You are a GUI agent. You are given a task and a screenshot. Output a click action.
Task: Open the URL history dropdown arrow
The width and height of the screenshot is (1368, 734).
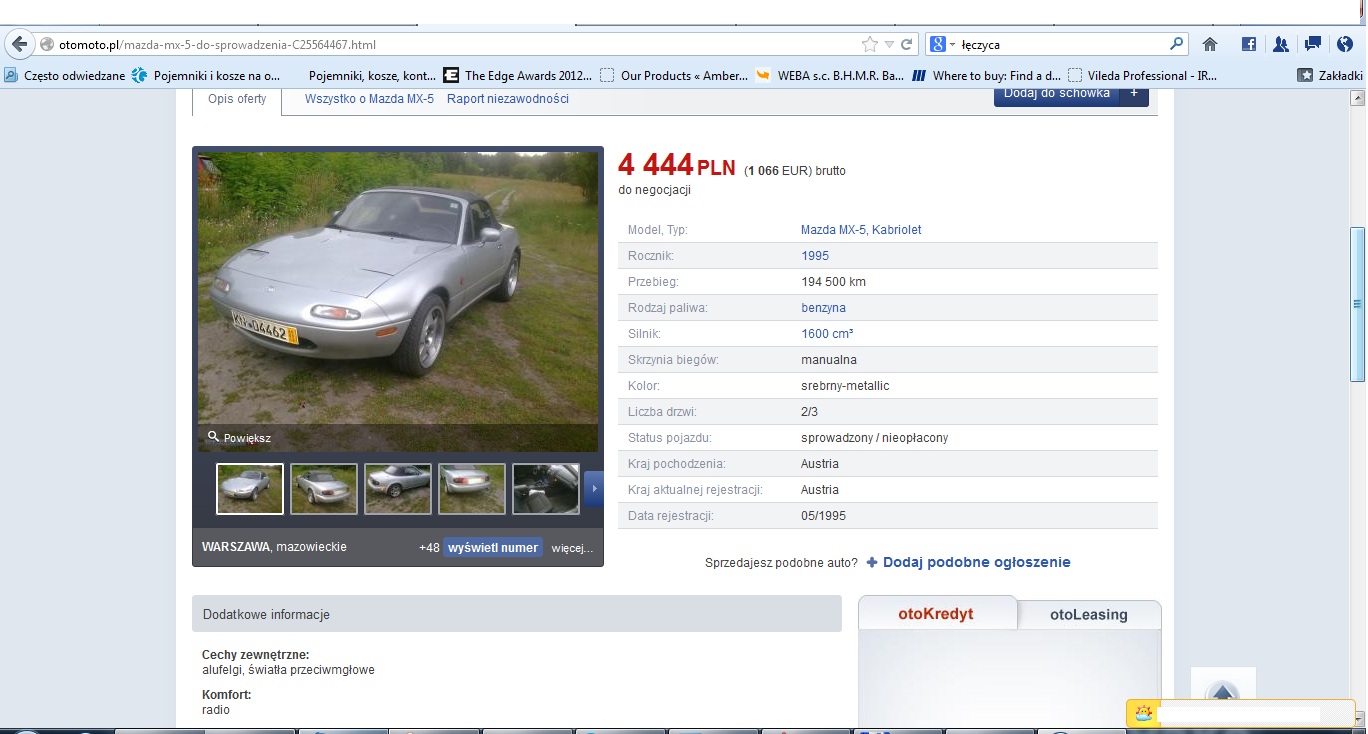(x=889, y=44)
